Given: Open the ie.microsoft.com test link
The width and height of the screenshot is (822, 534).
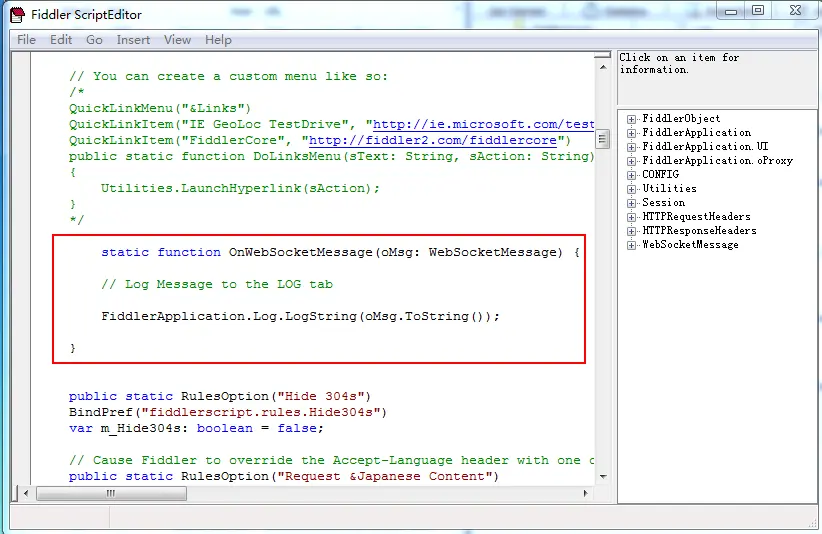Looking at the screenshot, I should point(483,124).
